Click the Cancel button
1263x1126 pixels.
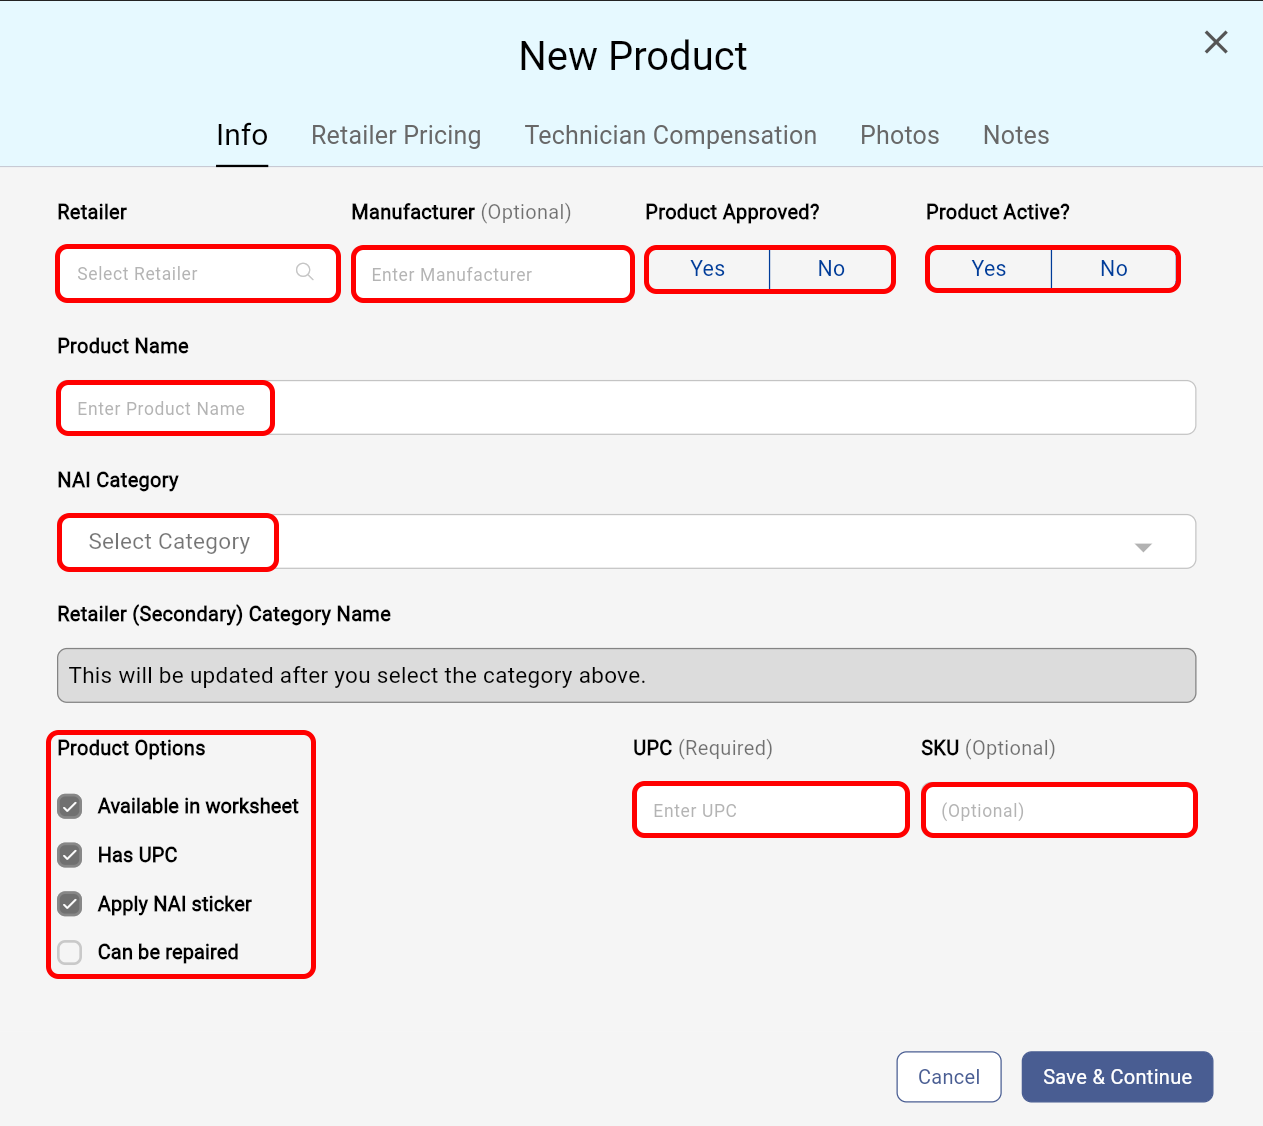pos(948,1077)
